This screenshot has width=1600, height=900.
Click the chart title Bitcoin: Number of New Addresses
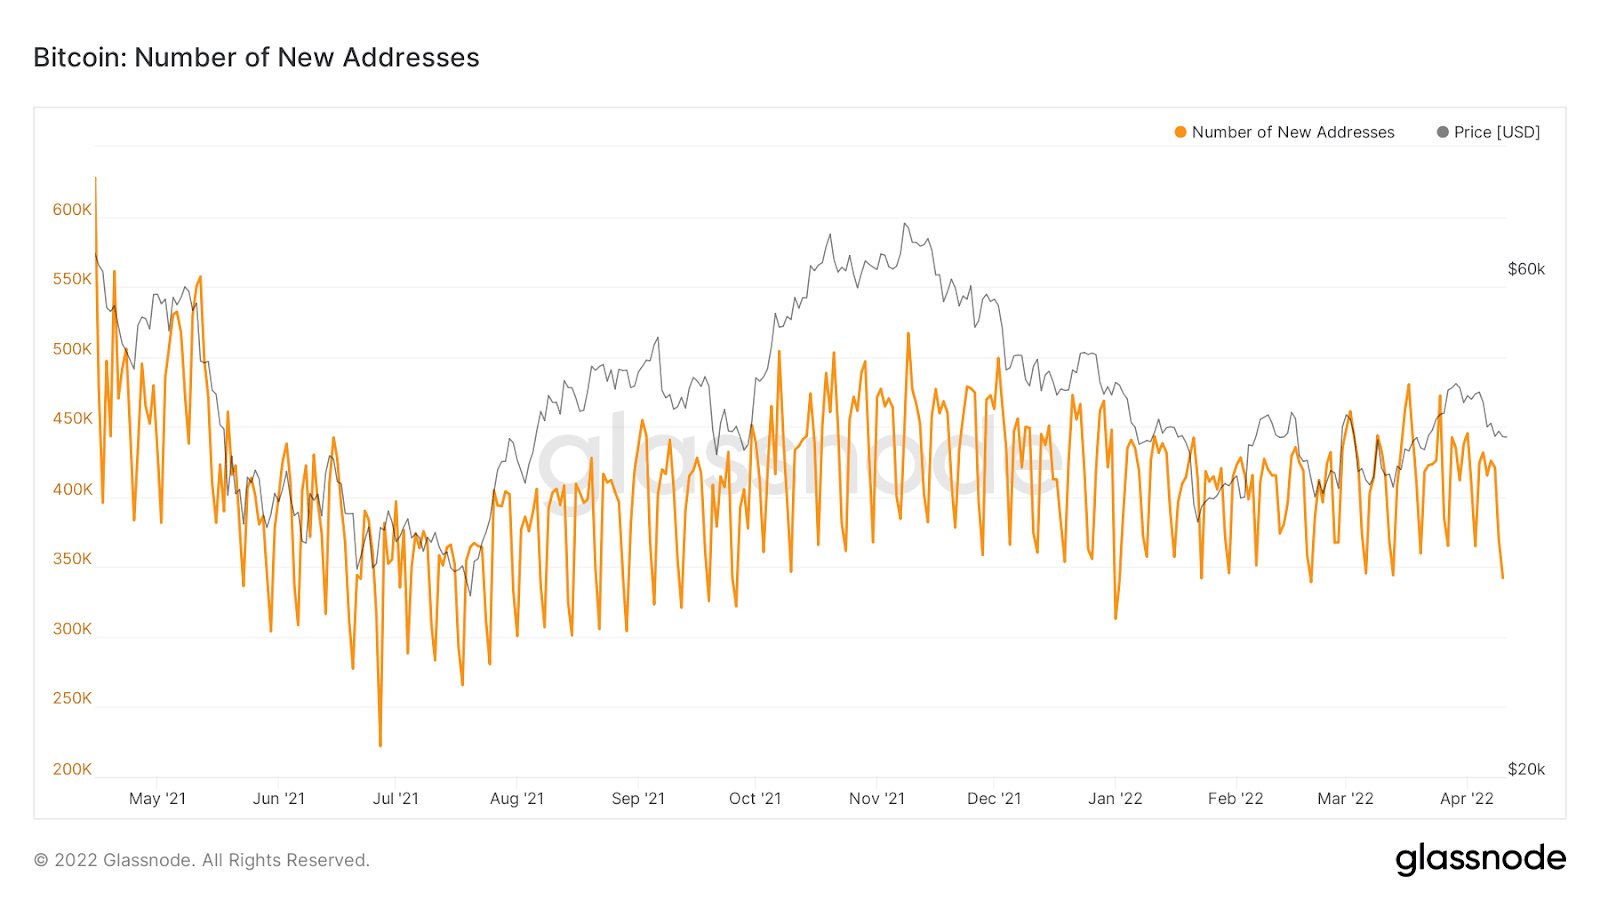point(257,58)
